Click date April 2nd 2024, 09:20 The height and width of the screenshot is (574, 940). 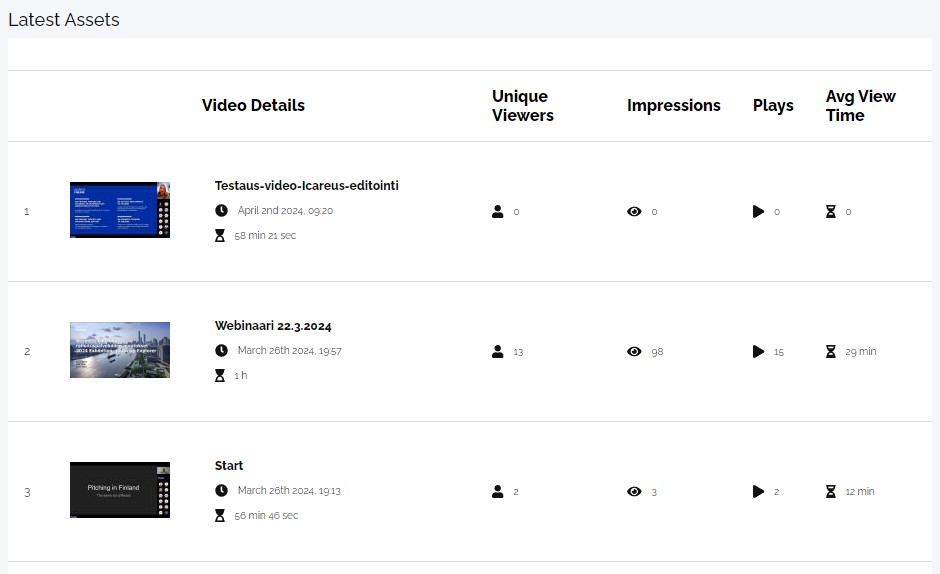[x=285, y=211]
